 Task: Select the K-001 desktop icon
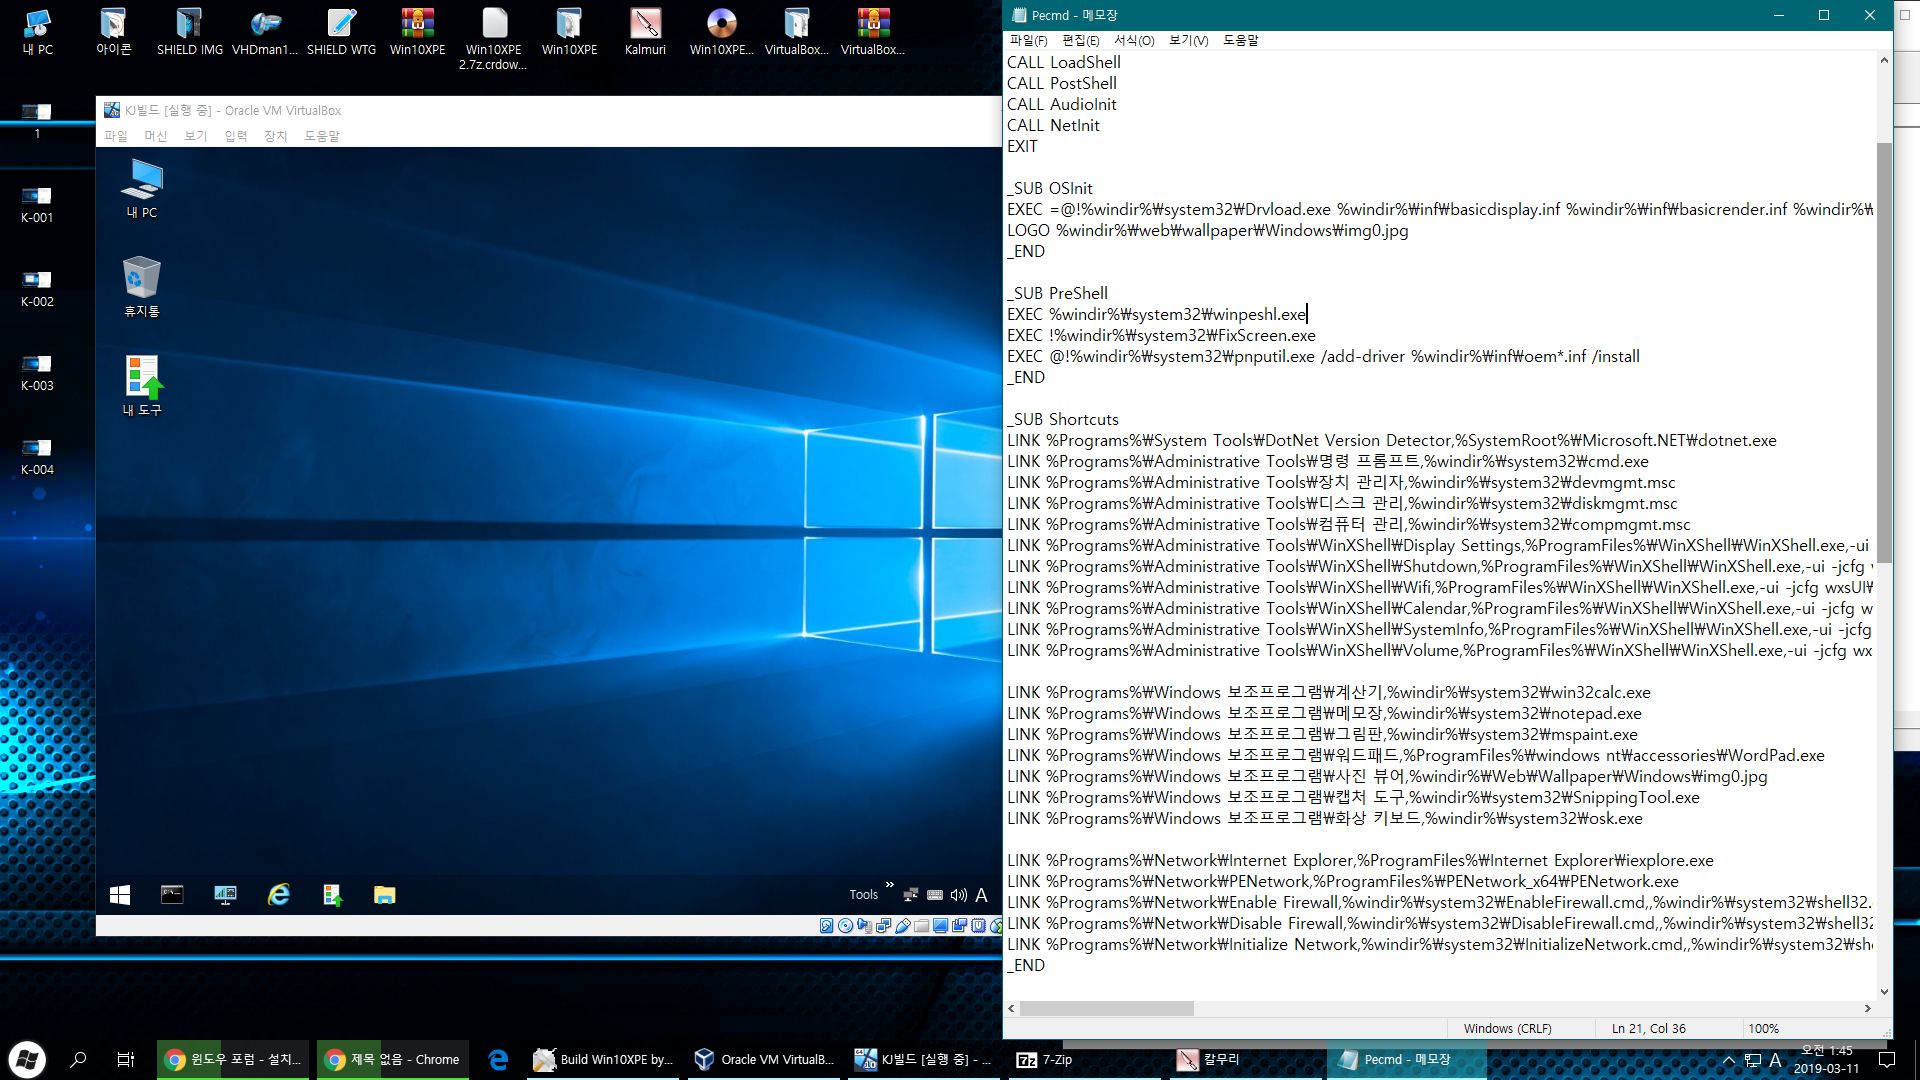[37, 204]
